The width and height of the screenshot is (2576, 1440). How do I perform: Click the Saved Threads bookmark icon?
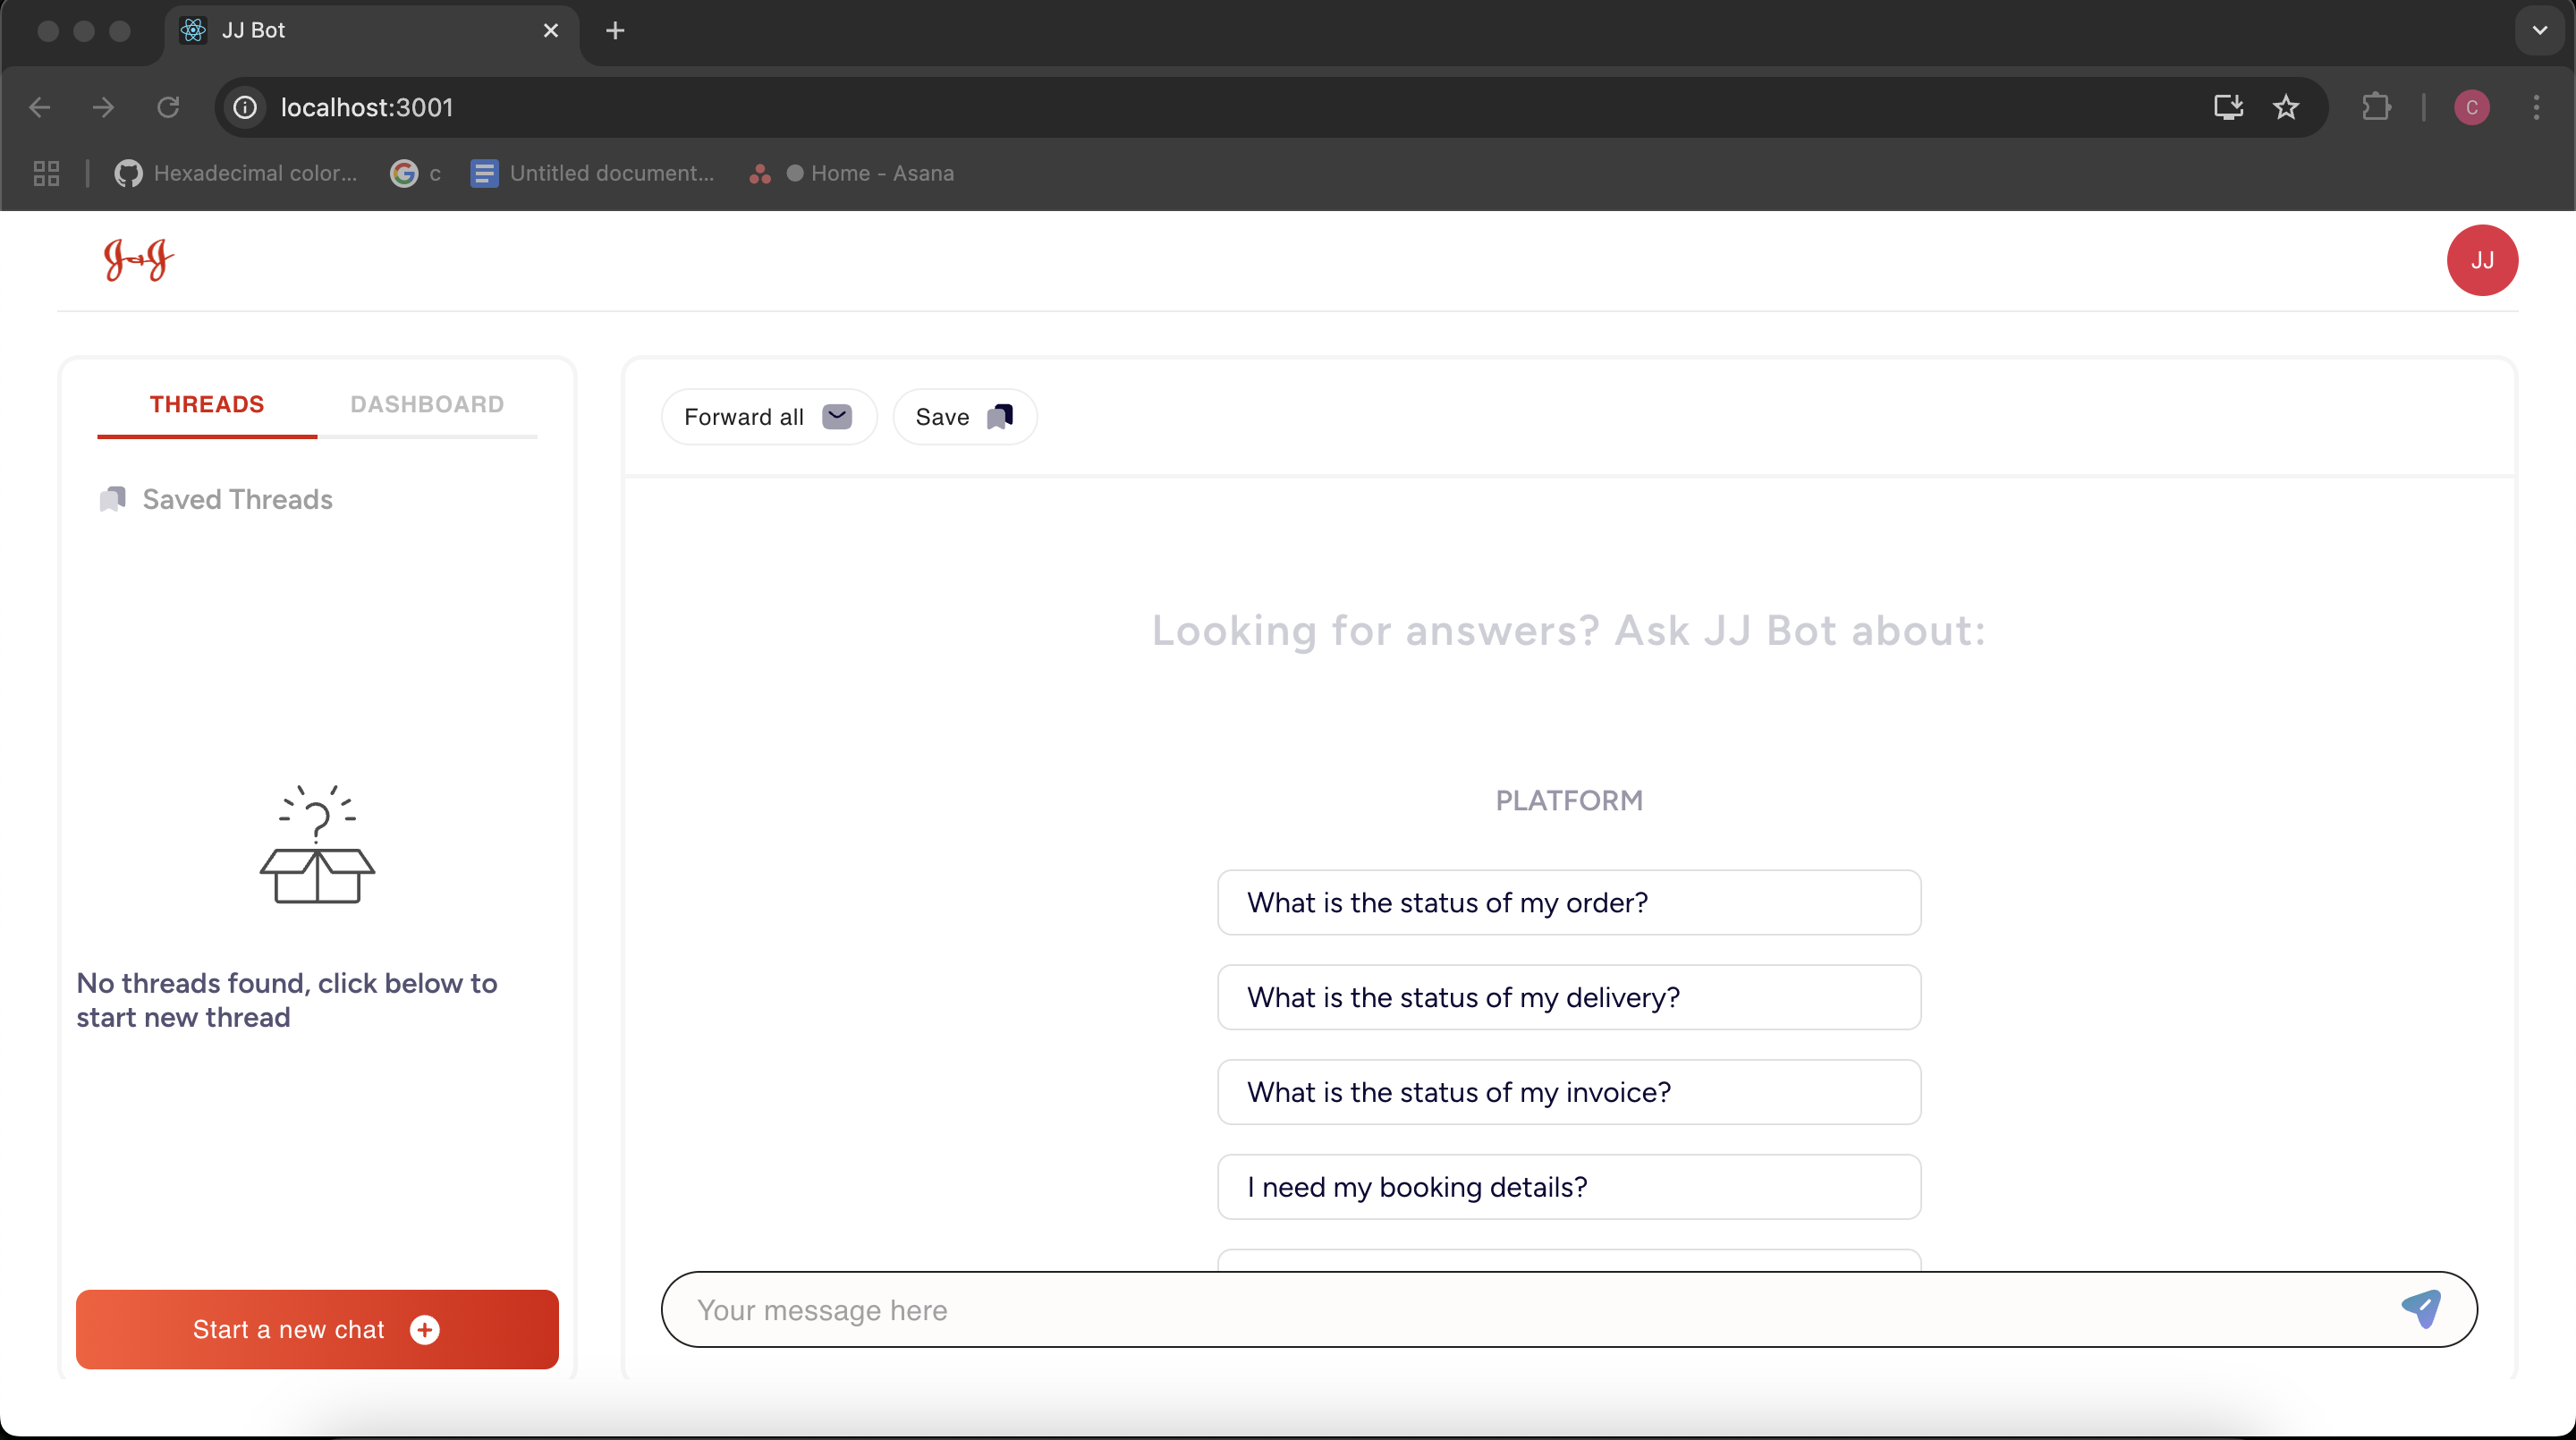pos(113,498)
